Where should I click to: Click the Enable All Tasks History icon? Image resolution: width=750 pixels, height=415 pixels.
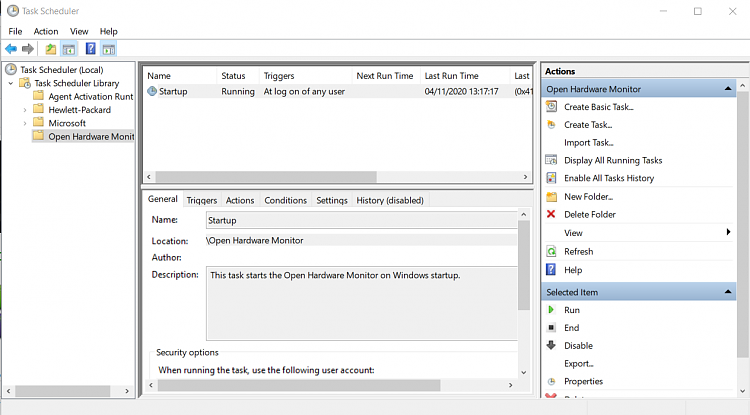point(551,178)
